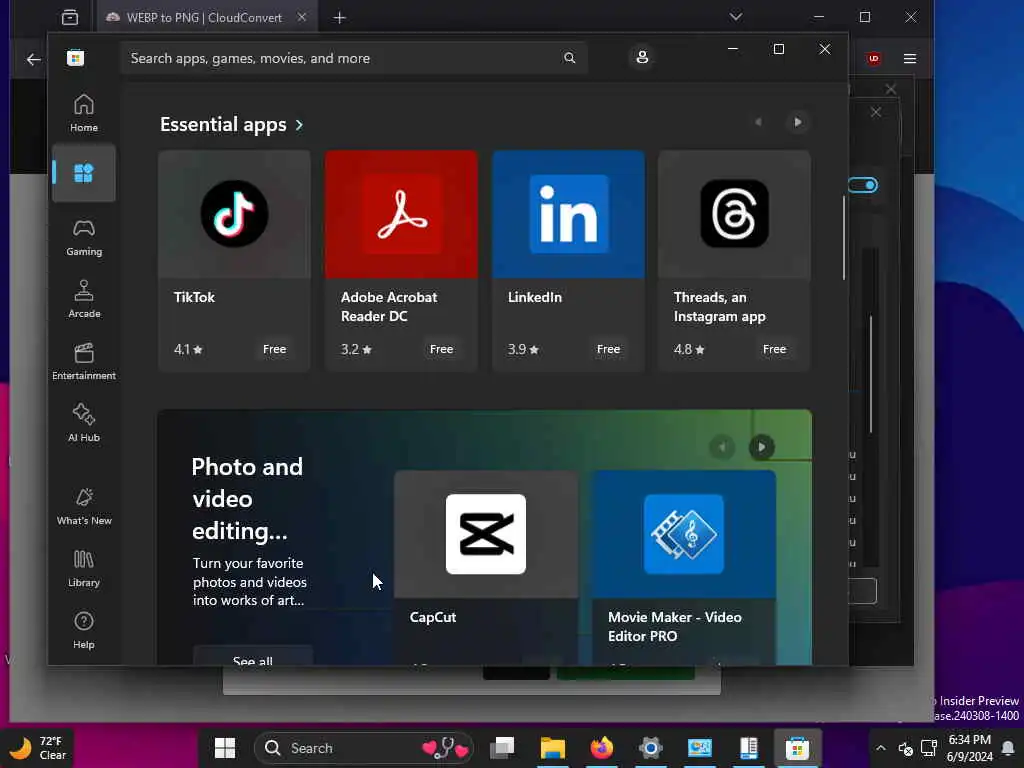Click the taskbar Search box
This screenshot has width=1024, height=768.
[x=364, y=748]
